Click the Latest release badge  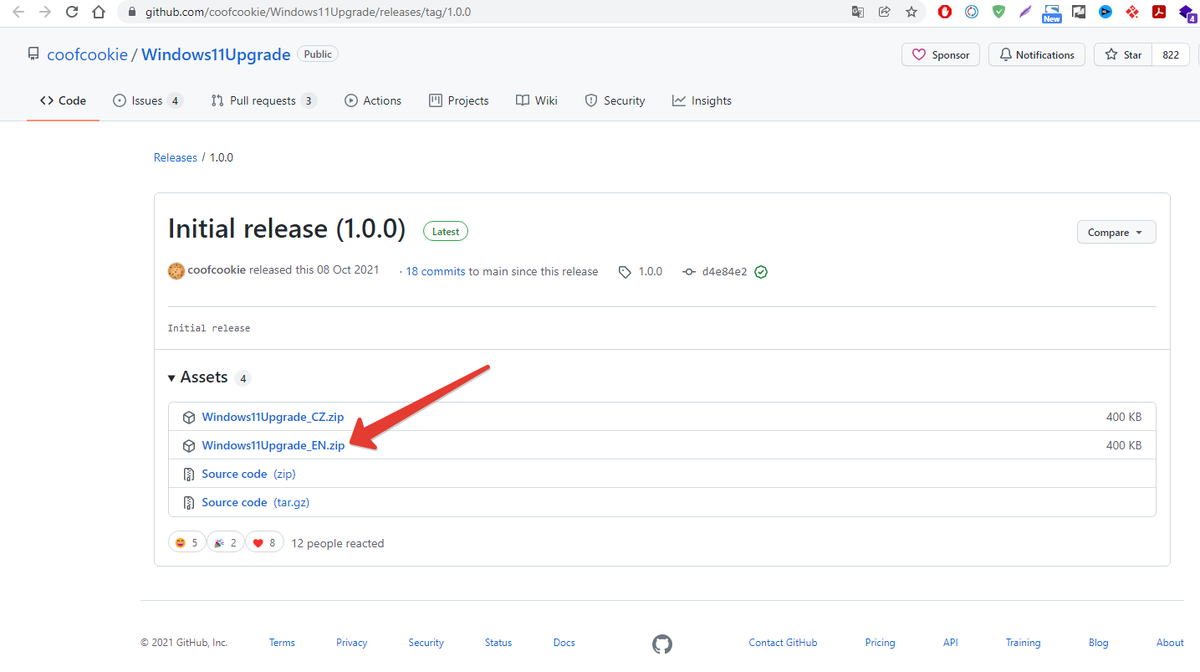point(445,231)
